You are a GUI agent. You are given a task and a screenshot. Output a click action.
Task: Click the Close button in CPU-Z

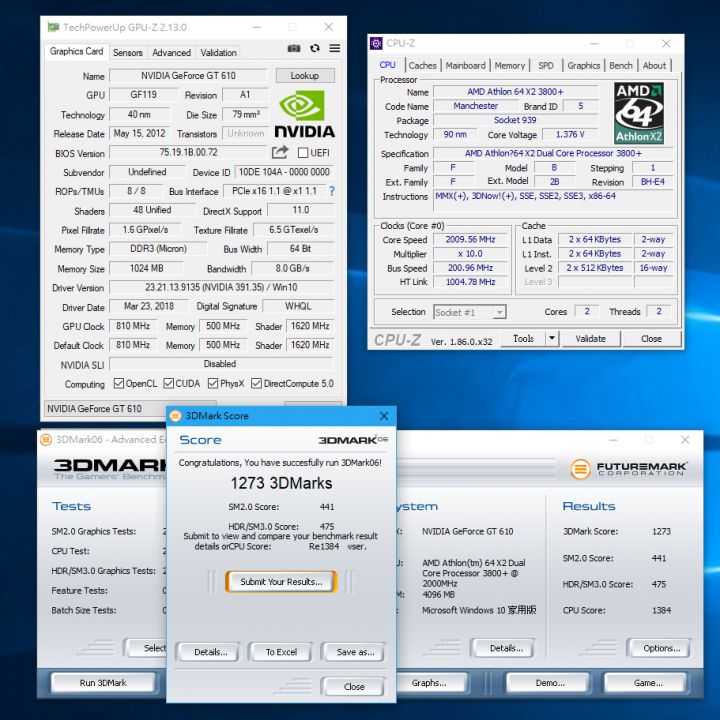click(651, 339)
